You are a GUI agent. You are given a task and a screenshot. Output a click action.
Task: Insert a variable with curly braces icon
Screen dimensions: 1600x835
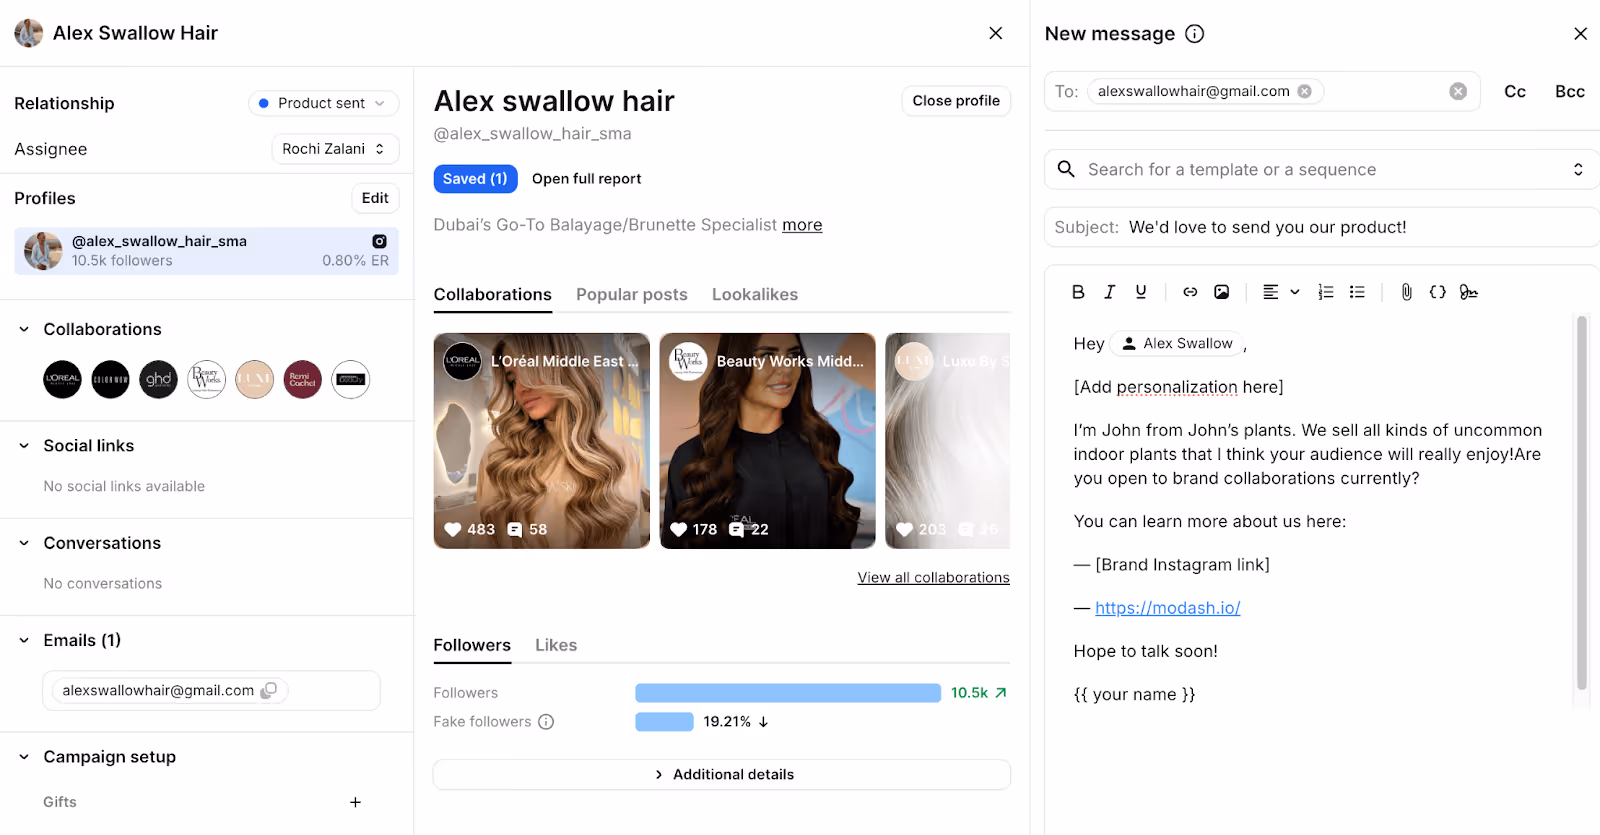click(x=1438, y=292)
